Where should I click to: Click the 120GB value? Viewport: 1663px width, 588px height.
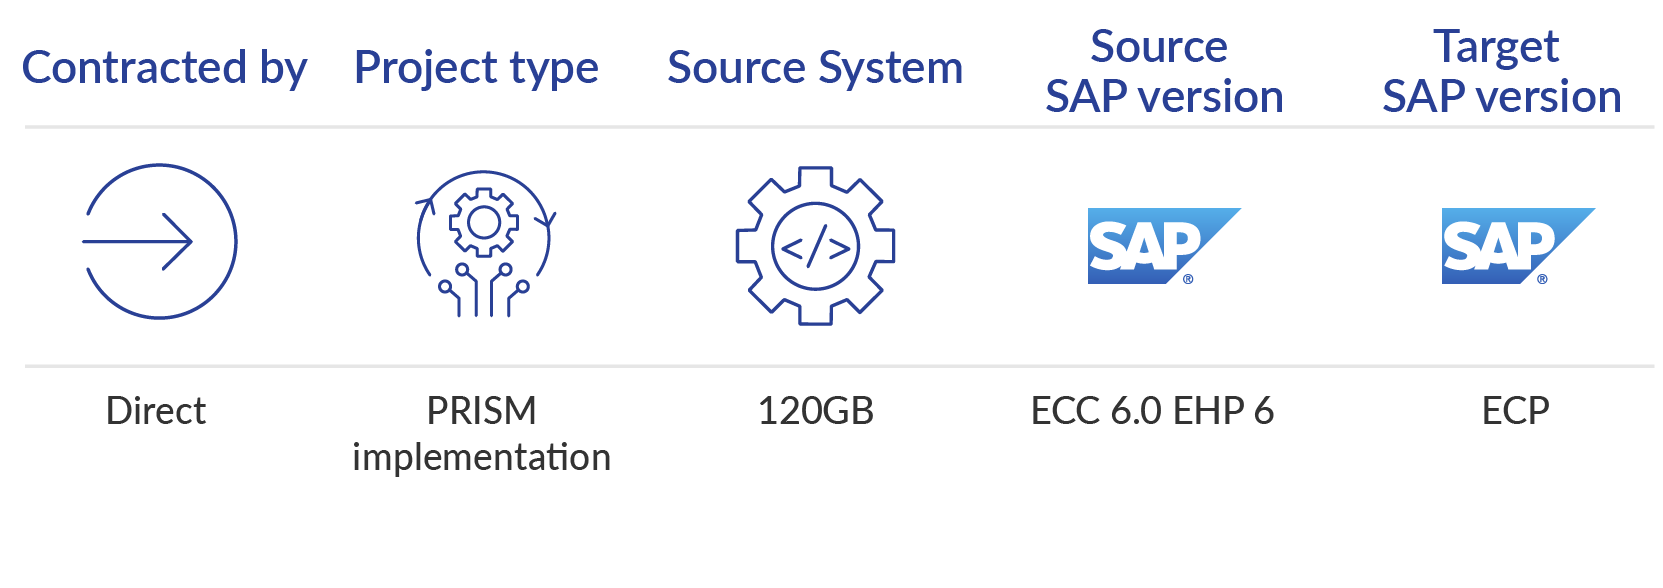click(815, 411)
